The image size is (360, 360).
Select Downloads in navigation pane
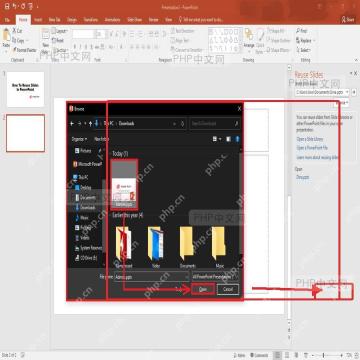point(85,207)
